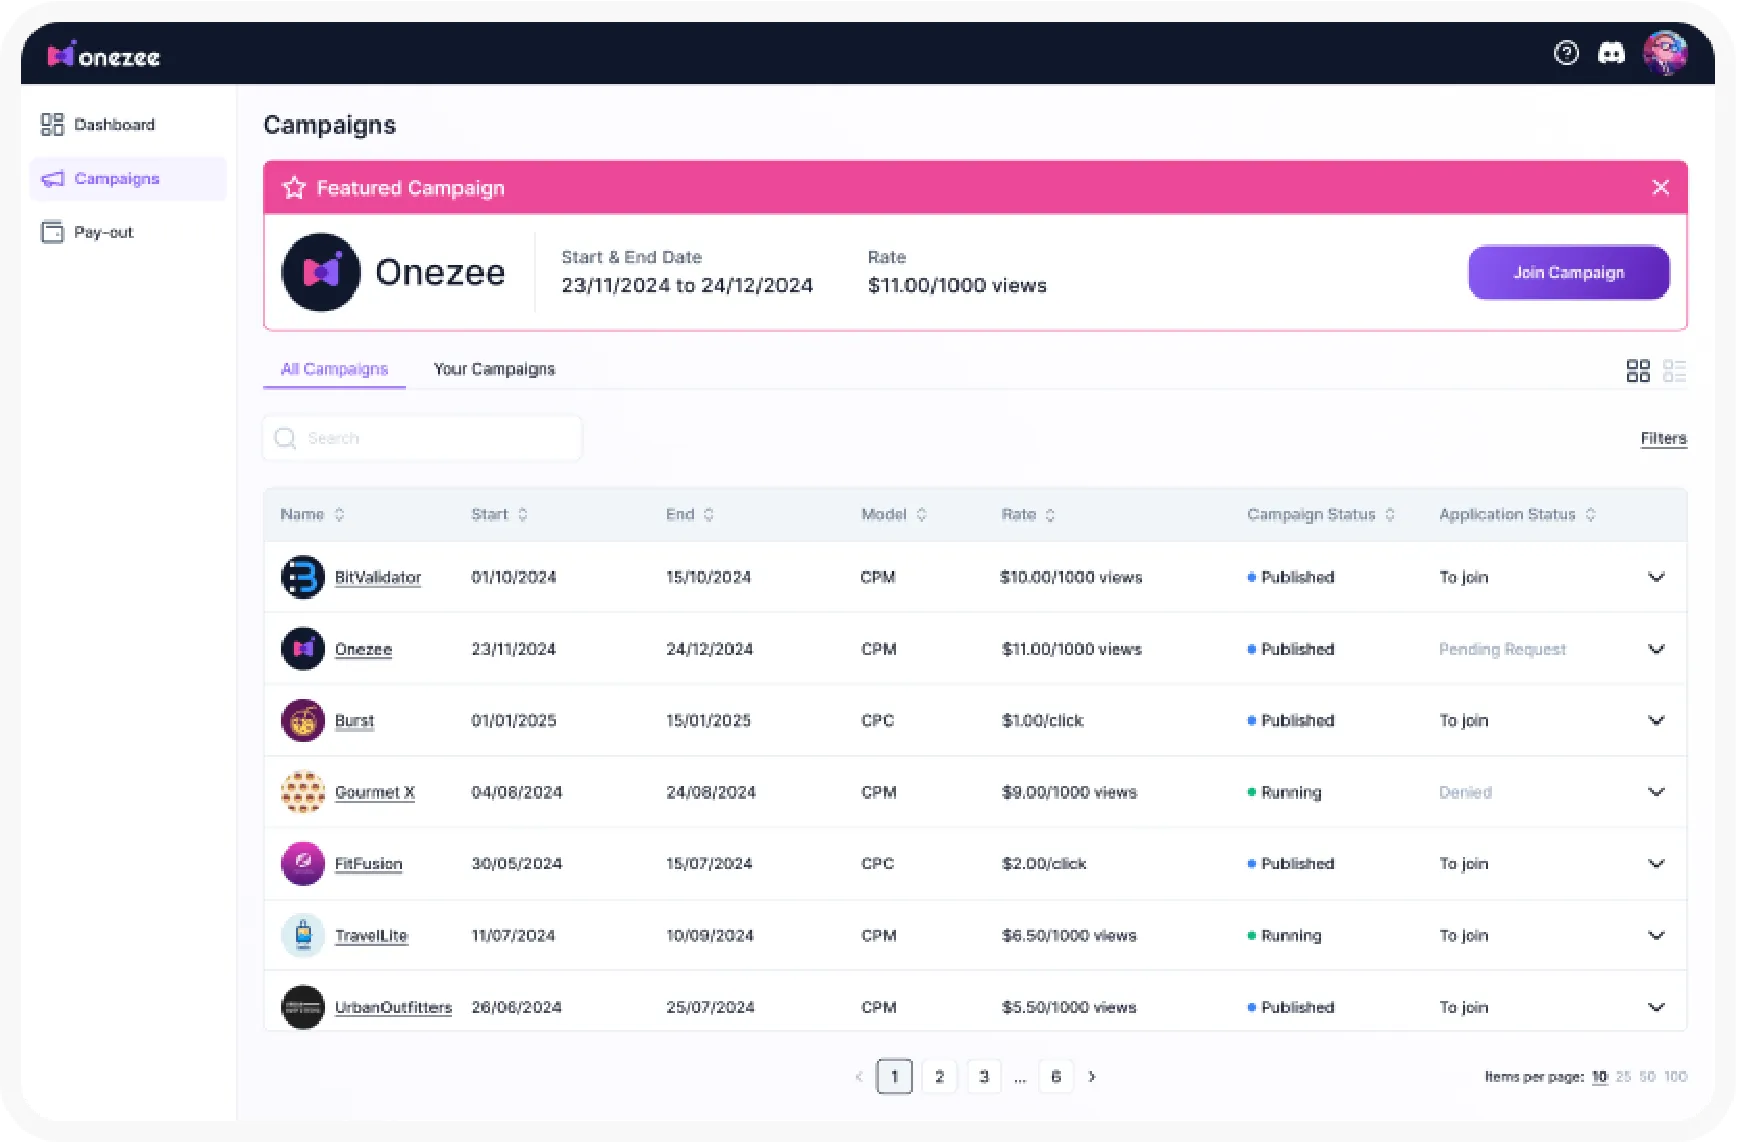
Task: Open the UrbanOutfitters campaign link
Action: click(393, 1007)
